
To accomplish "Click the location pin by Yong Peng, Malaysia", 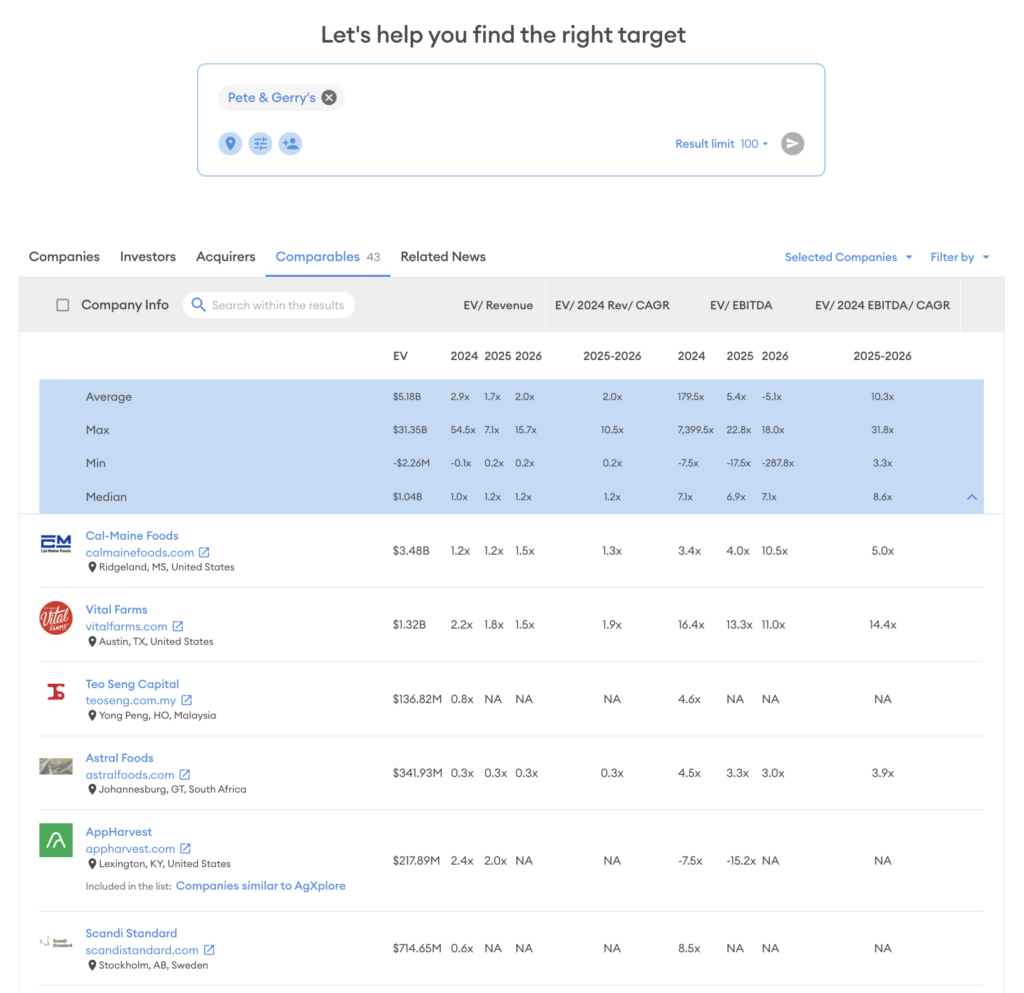I will 92,716.
